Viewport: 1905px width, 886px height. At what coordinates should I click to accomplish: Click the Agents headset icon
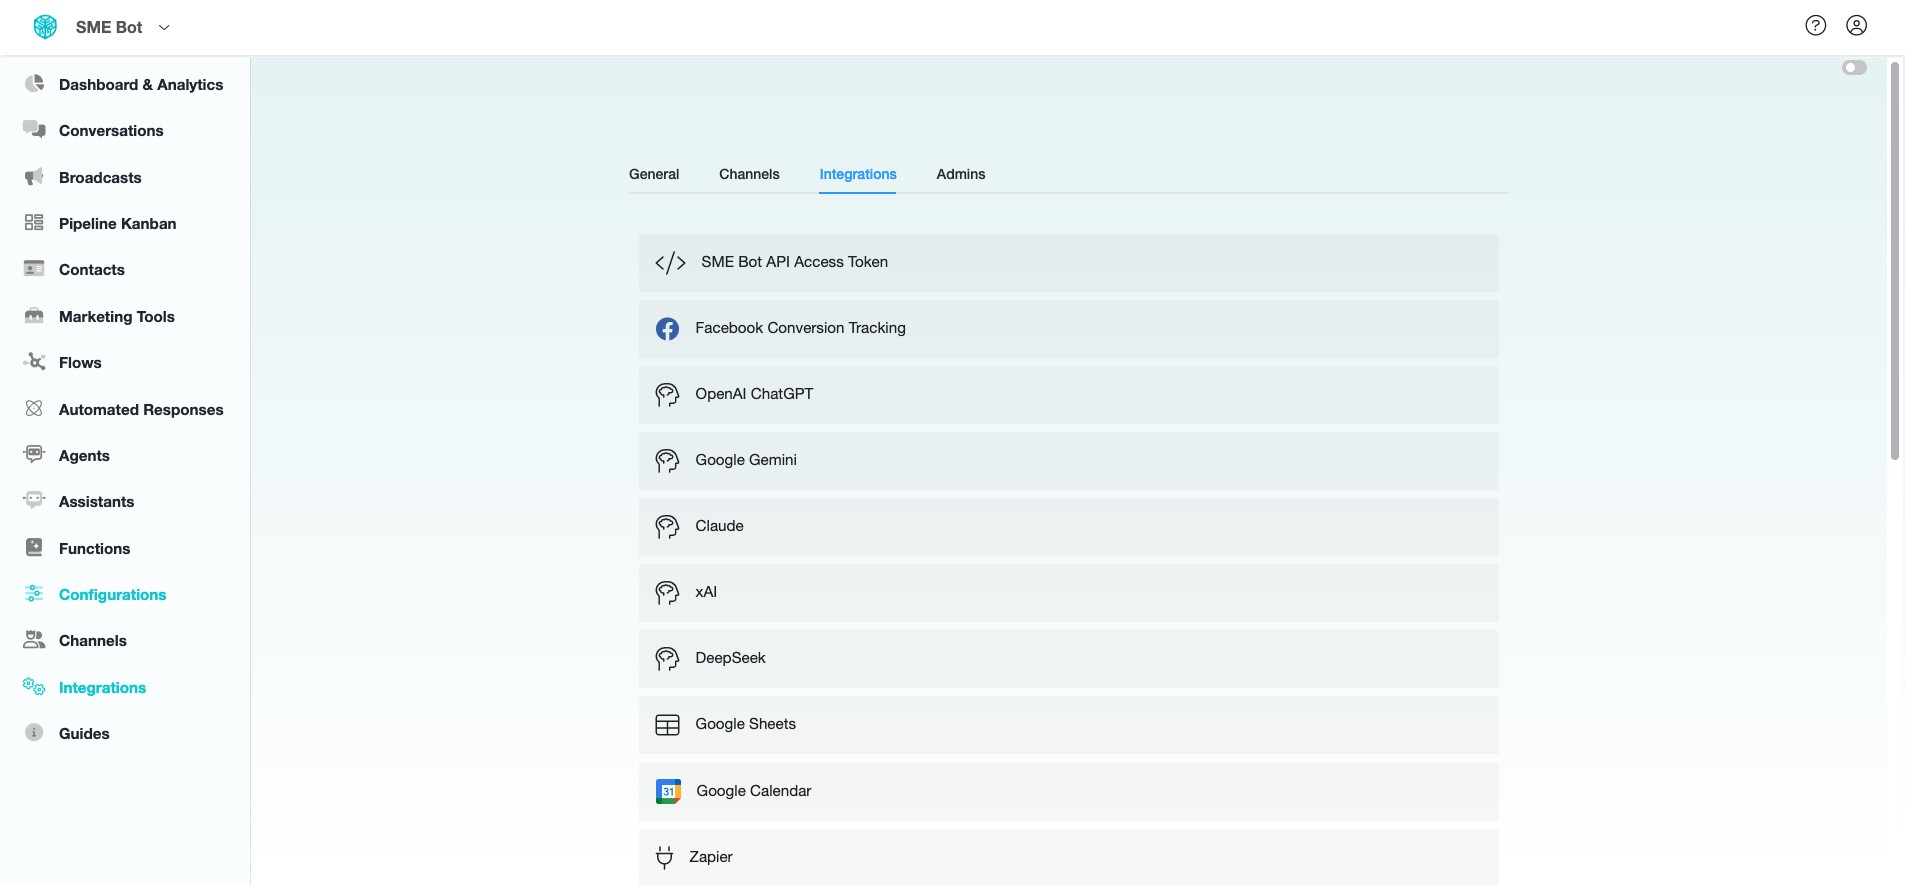click(x=34, y=455)
